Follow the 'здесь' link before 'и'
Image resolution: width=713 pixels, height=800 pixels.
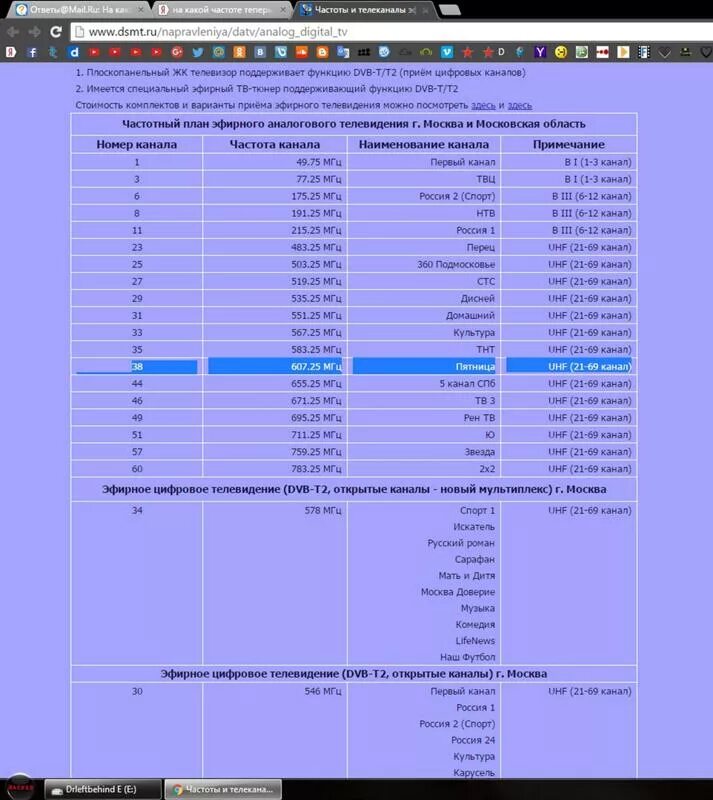[x=483, y=106]
